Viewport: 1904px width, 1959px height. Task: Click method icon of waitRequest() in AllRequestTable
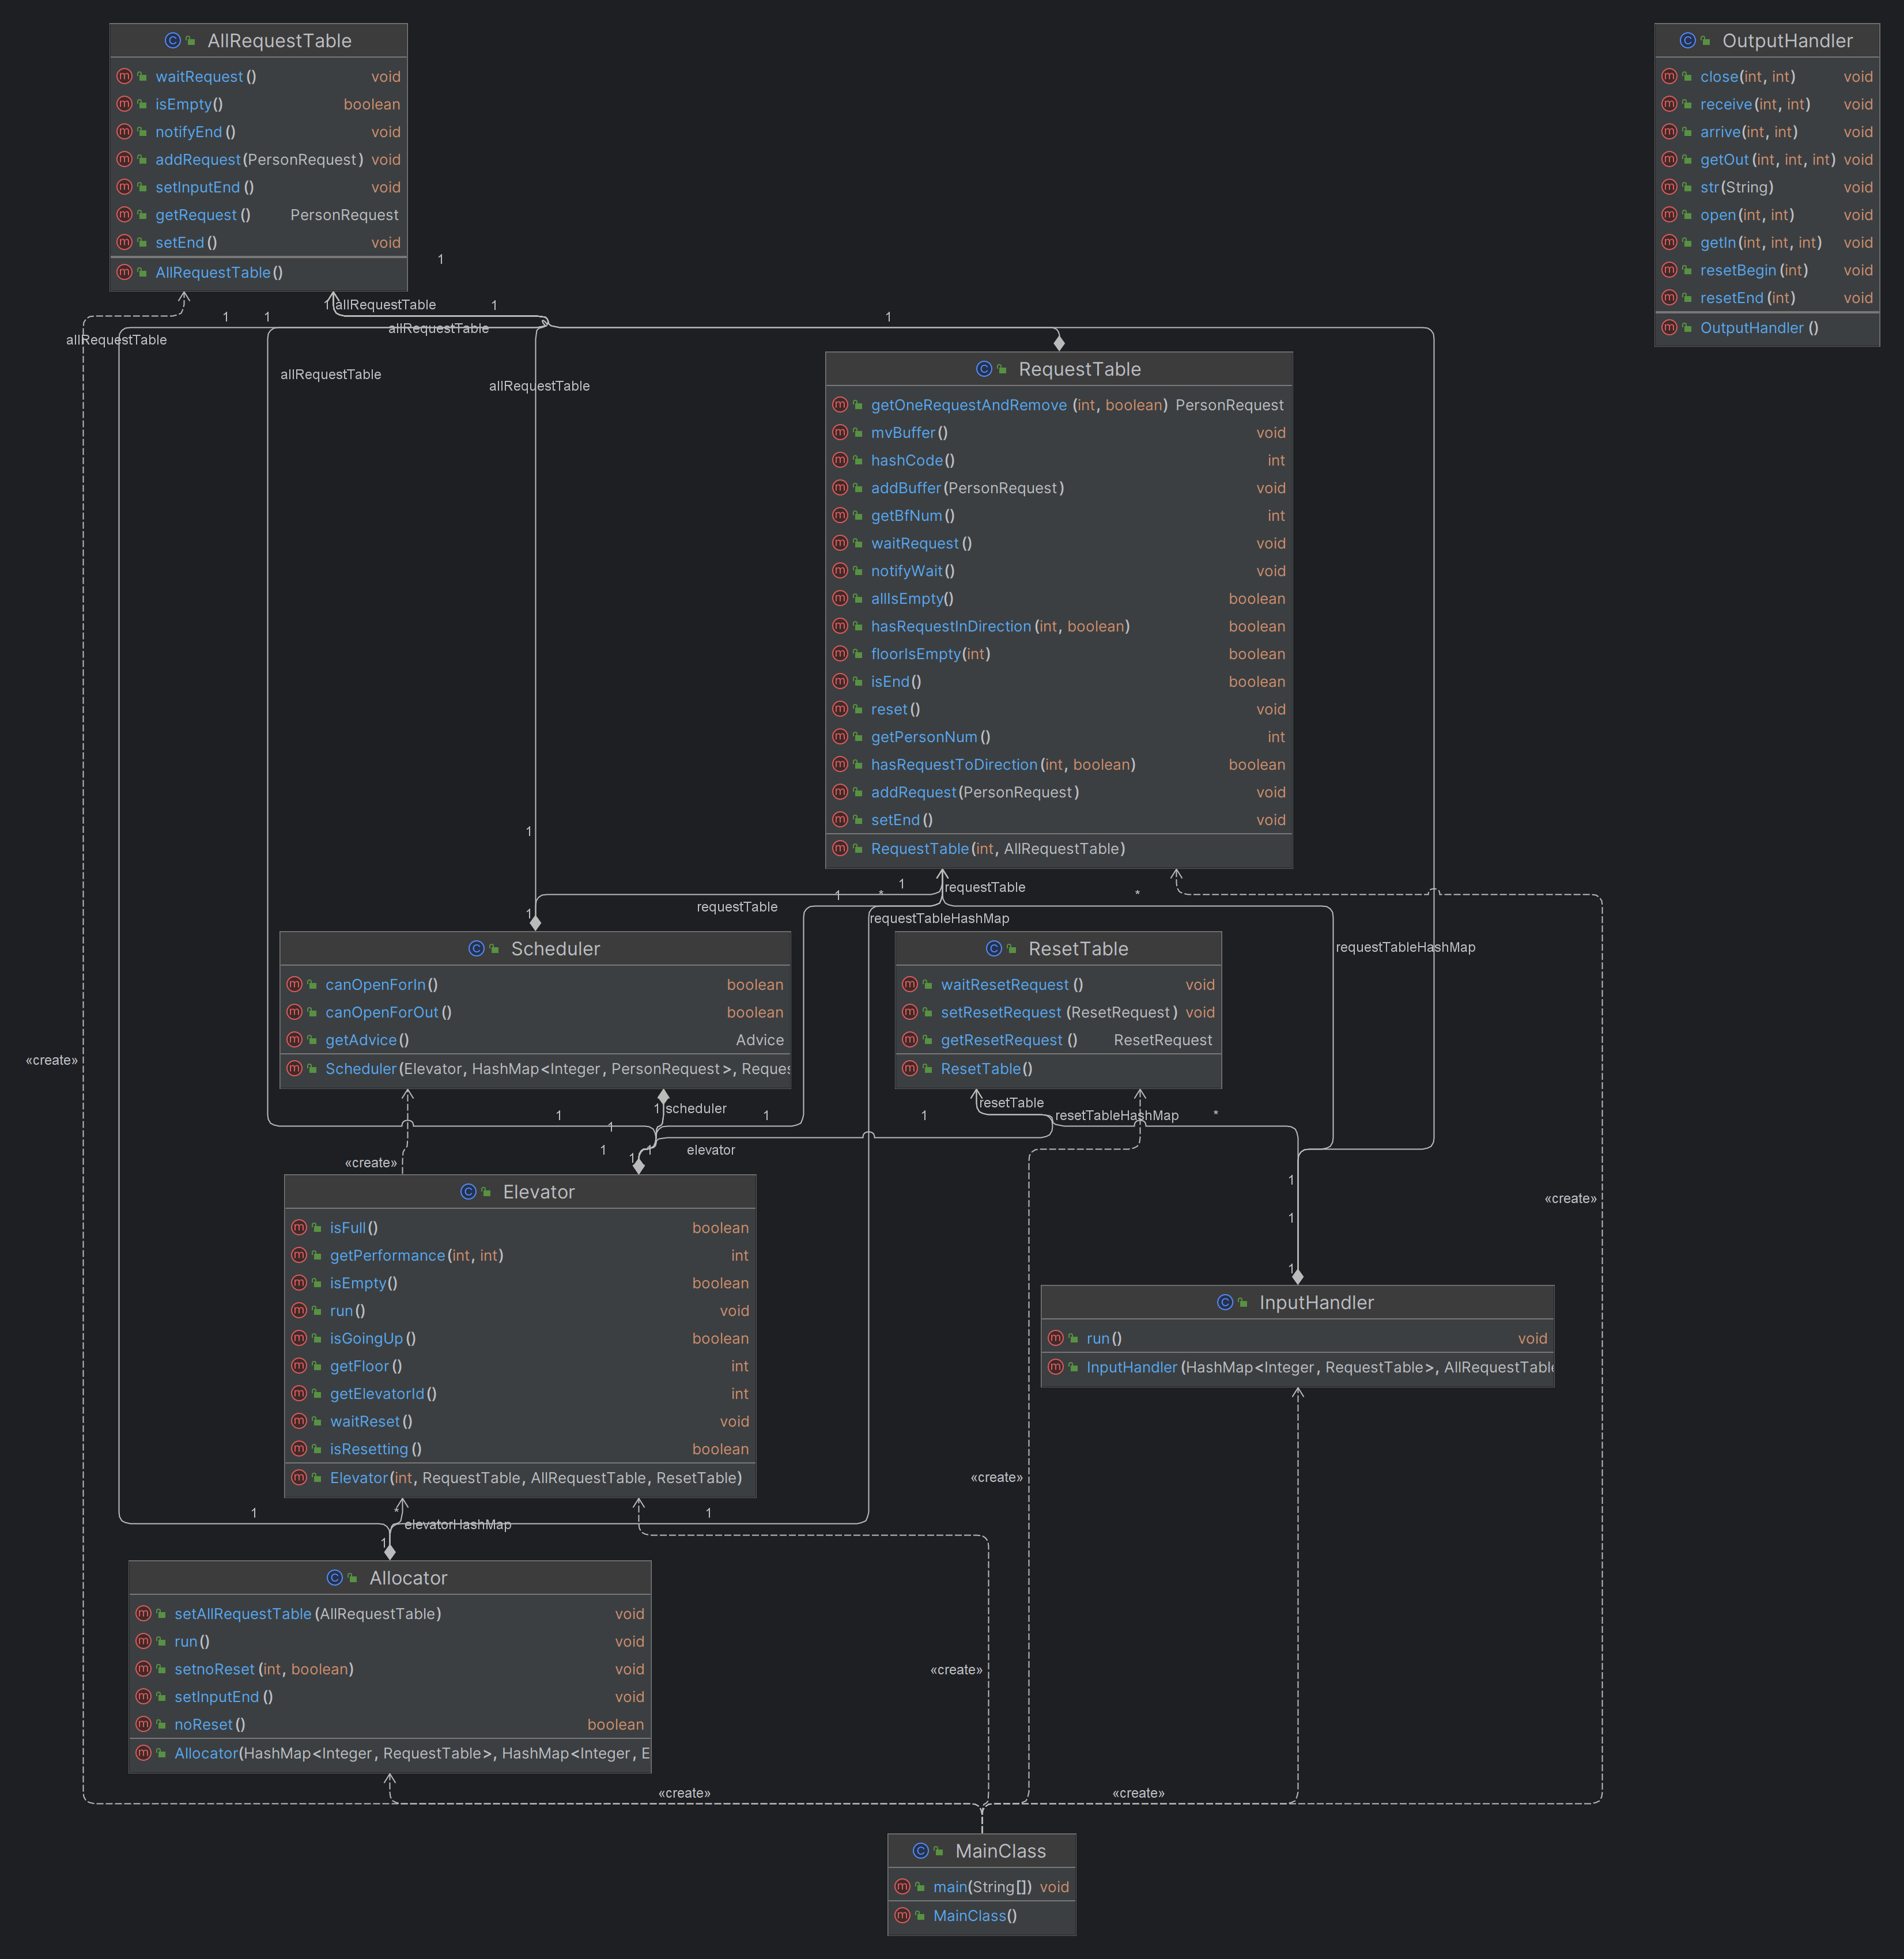pos(125,76)
